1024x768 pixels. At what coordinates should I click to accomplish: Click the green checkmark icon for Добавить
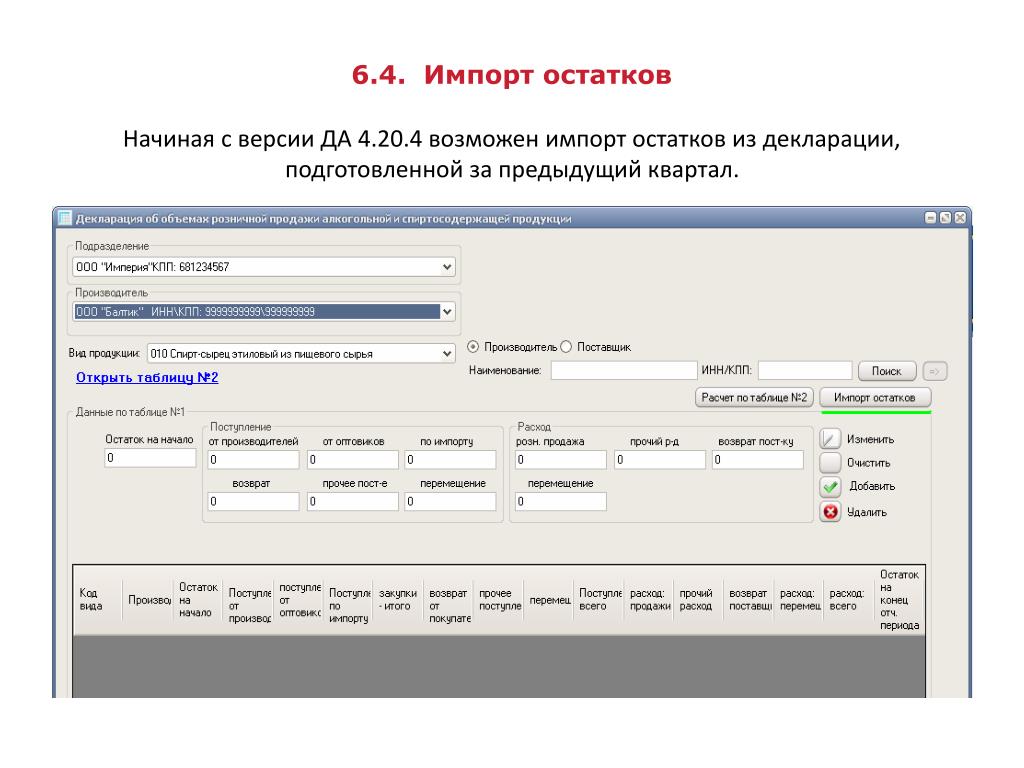[x=830, y=487]
